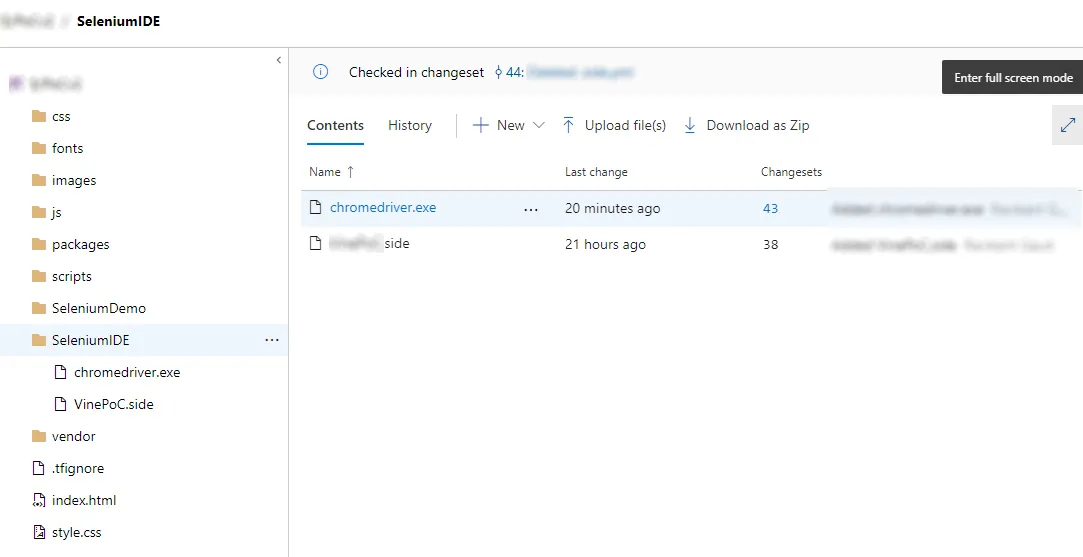Screen dimensions: 1083x557
Task: Click the full screen mode expand icon
Action: (1068, 125)
